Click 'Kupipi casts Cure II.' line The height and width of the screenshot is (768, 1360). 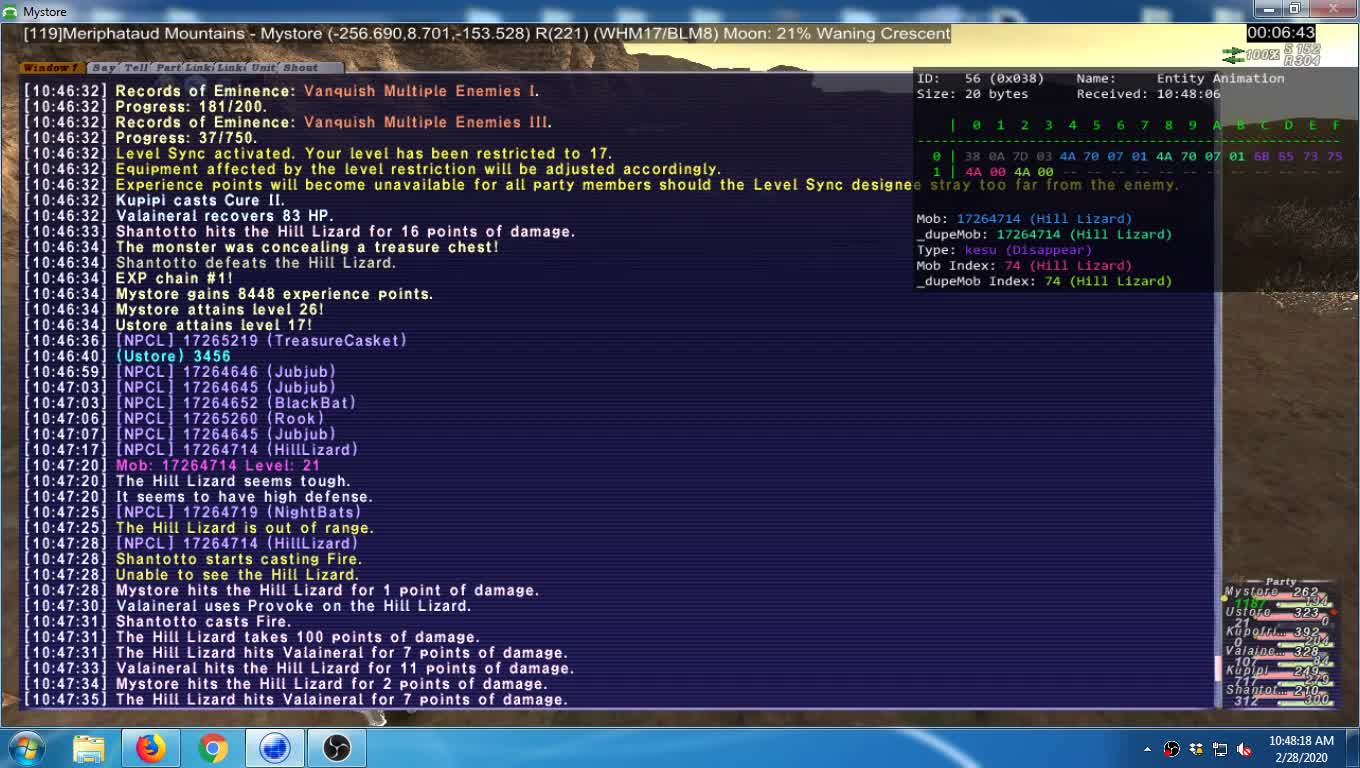coord(155,200)
